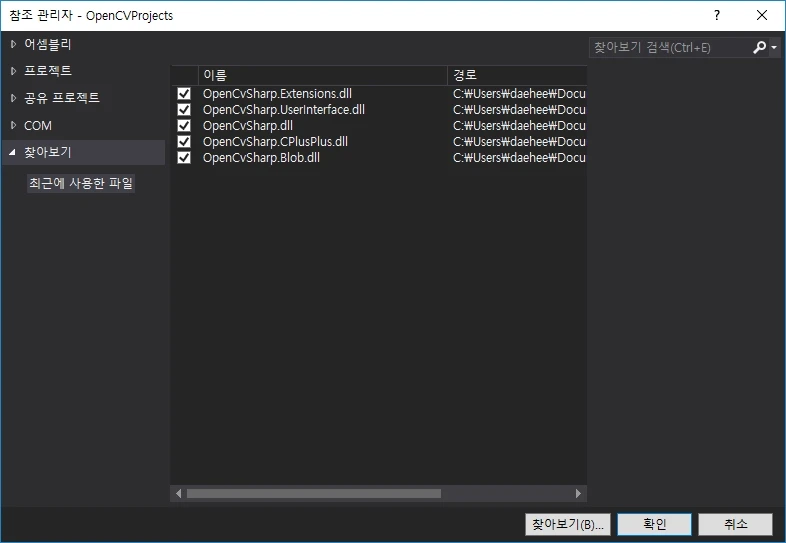This screenshot has height=543, width=786.
Task: Click the 이름 column header
Action: point(322,75)
